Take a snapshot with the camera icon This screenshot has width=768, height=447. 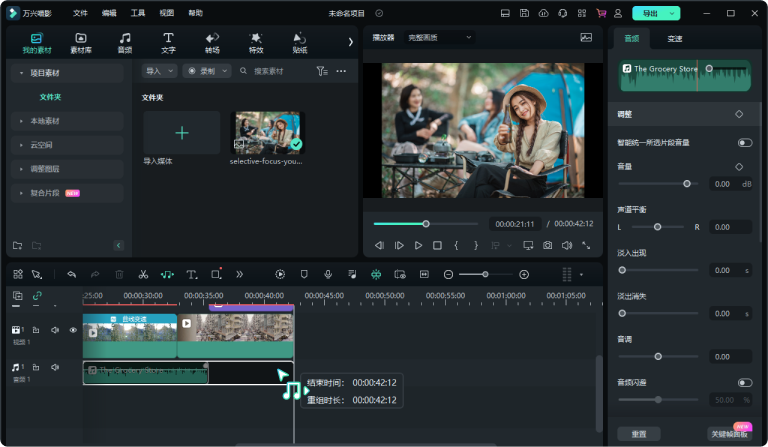pyautogui.click(x=547, y=245)
